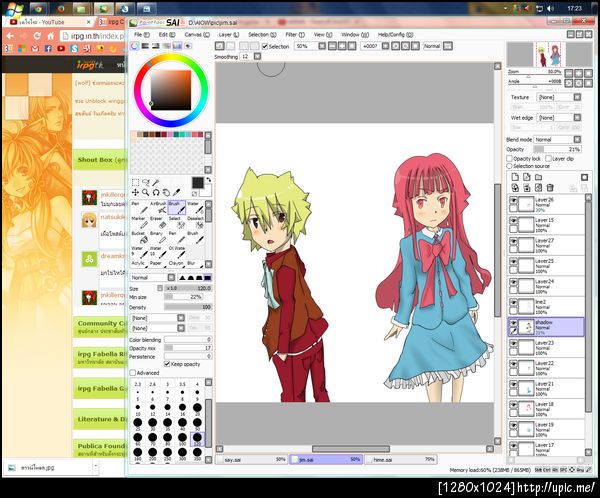
Task: Choose the Bucket fill tool
Action: tap(139, 237)
